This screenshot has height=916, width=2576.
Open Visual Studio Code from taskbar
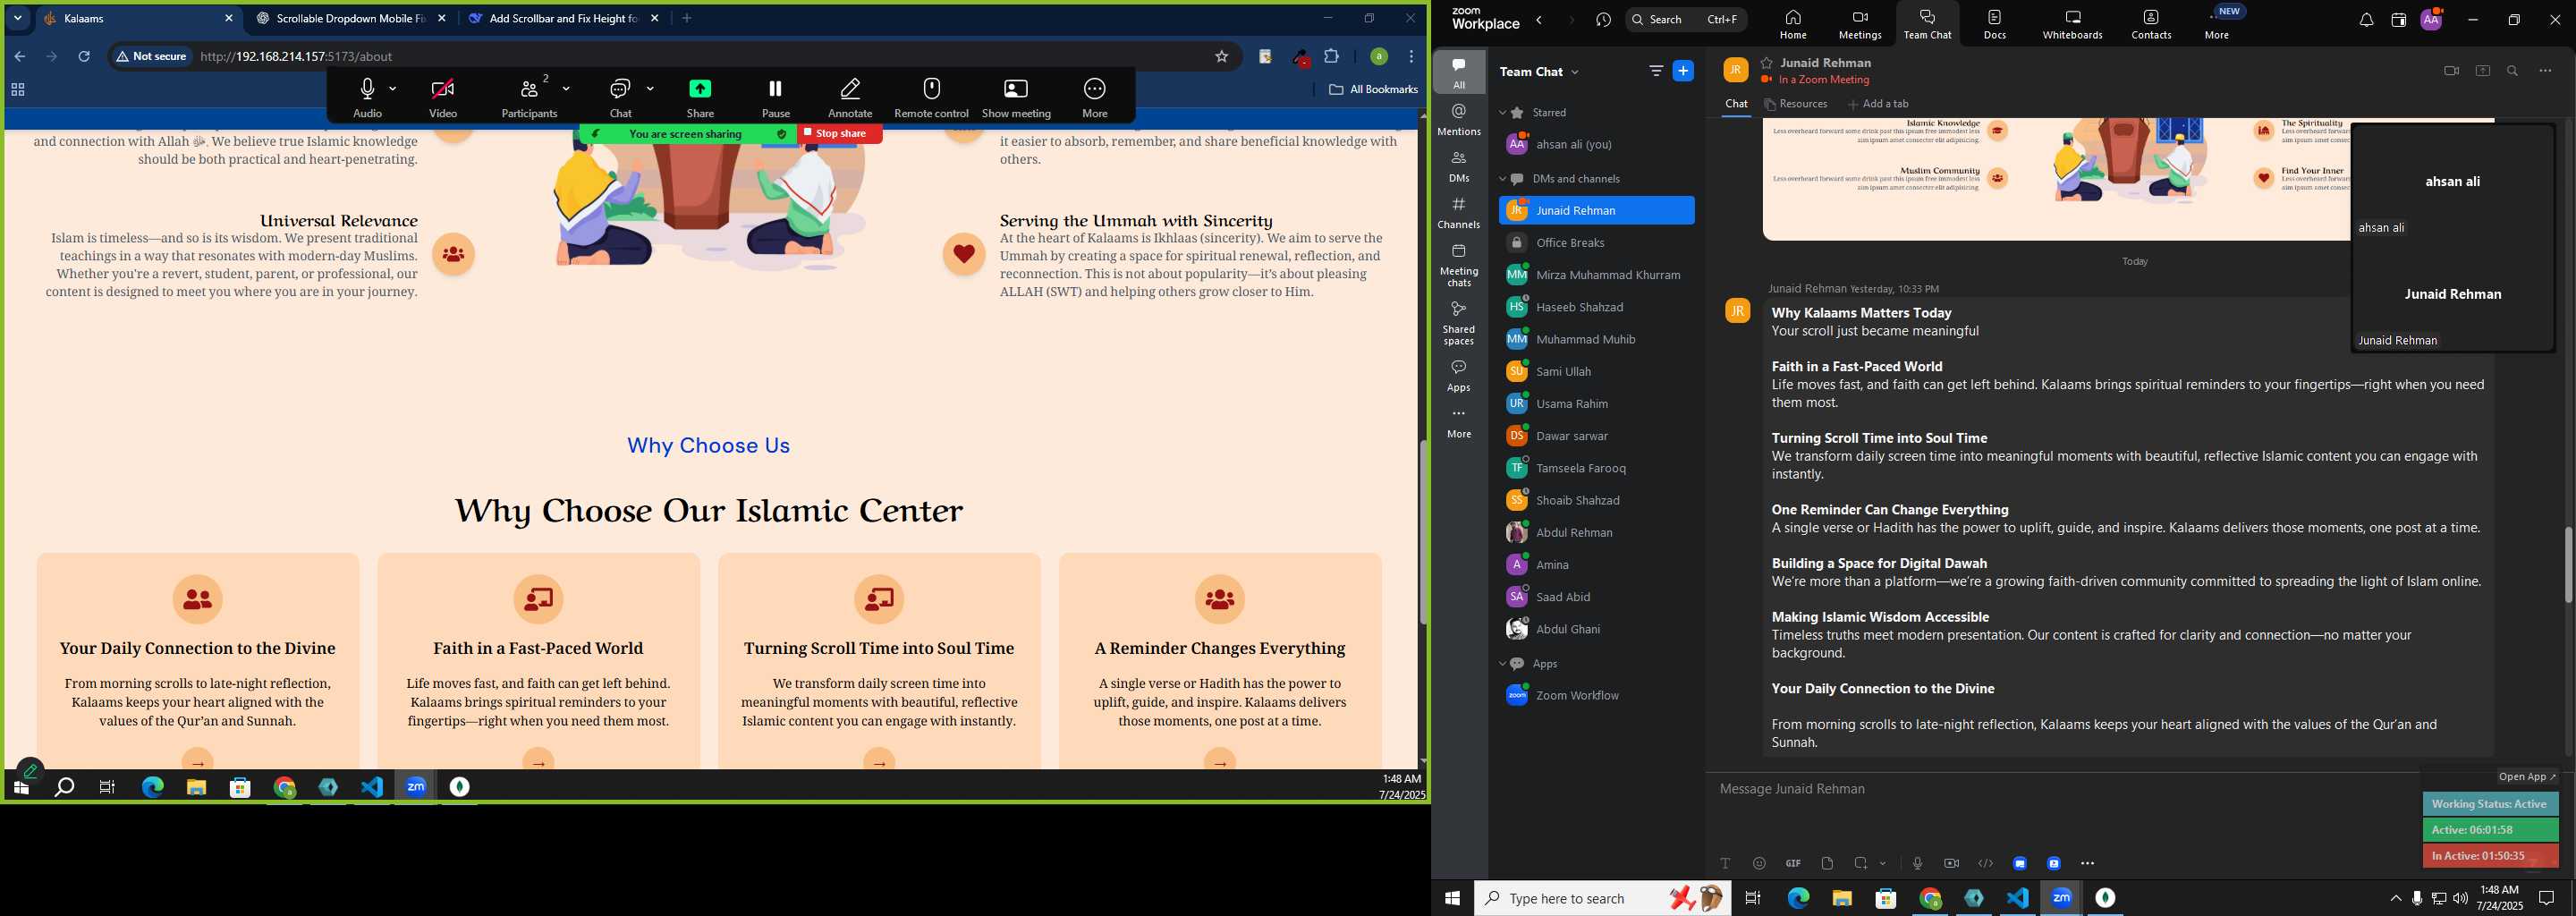(2018, 898)
